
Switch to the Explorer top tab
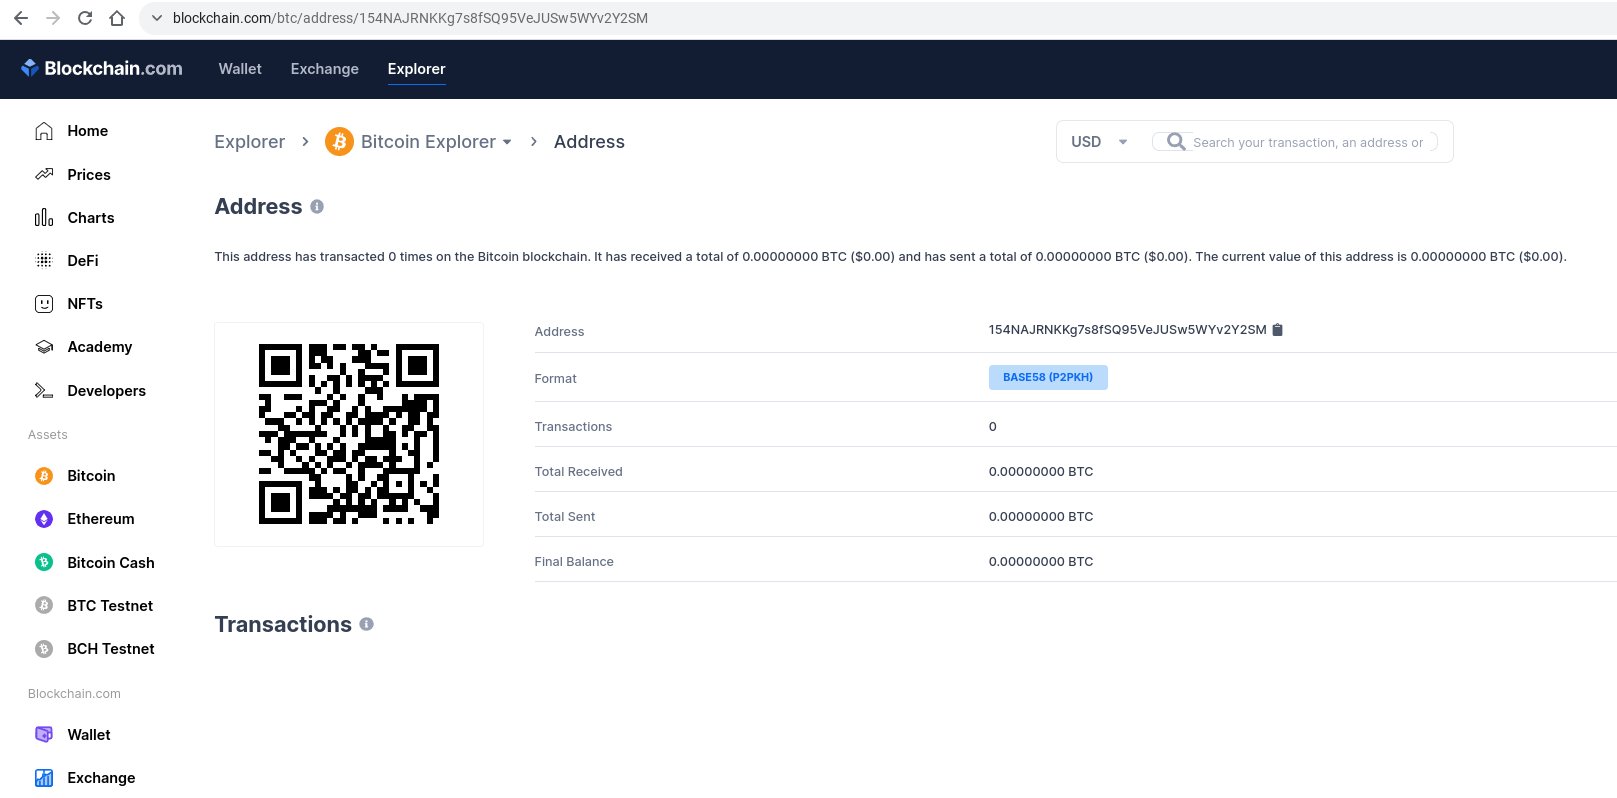pos(416,69)
